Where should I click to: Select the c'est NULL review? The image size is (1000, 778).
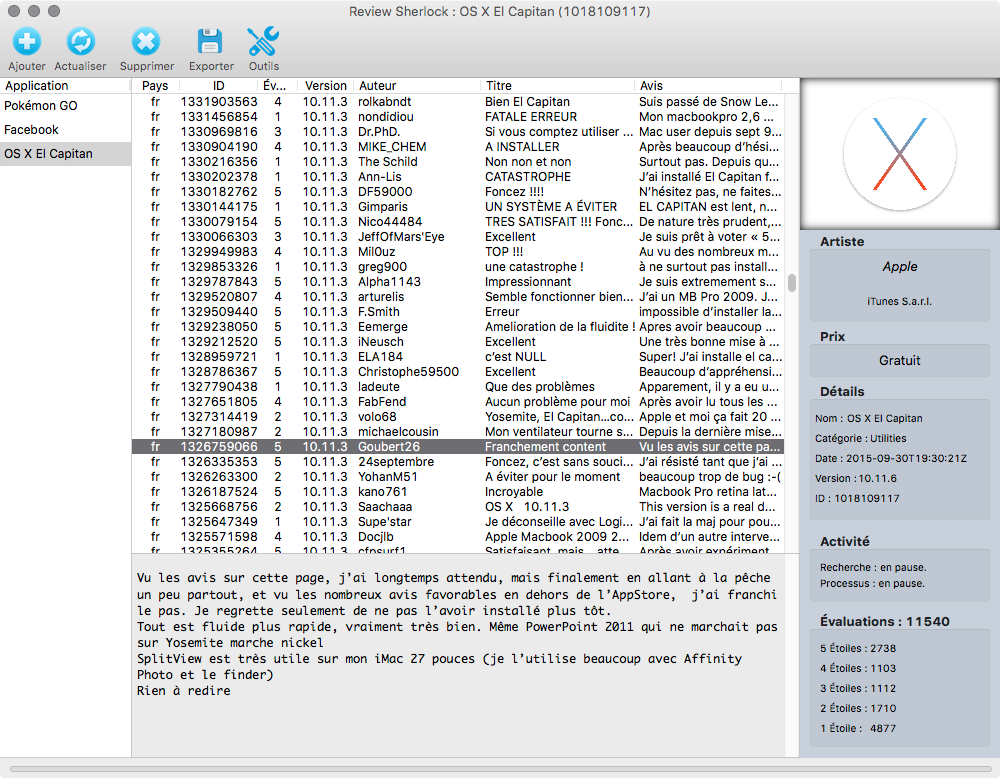[x=457, y=356]
